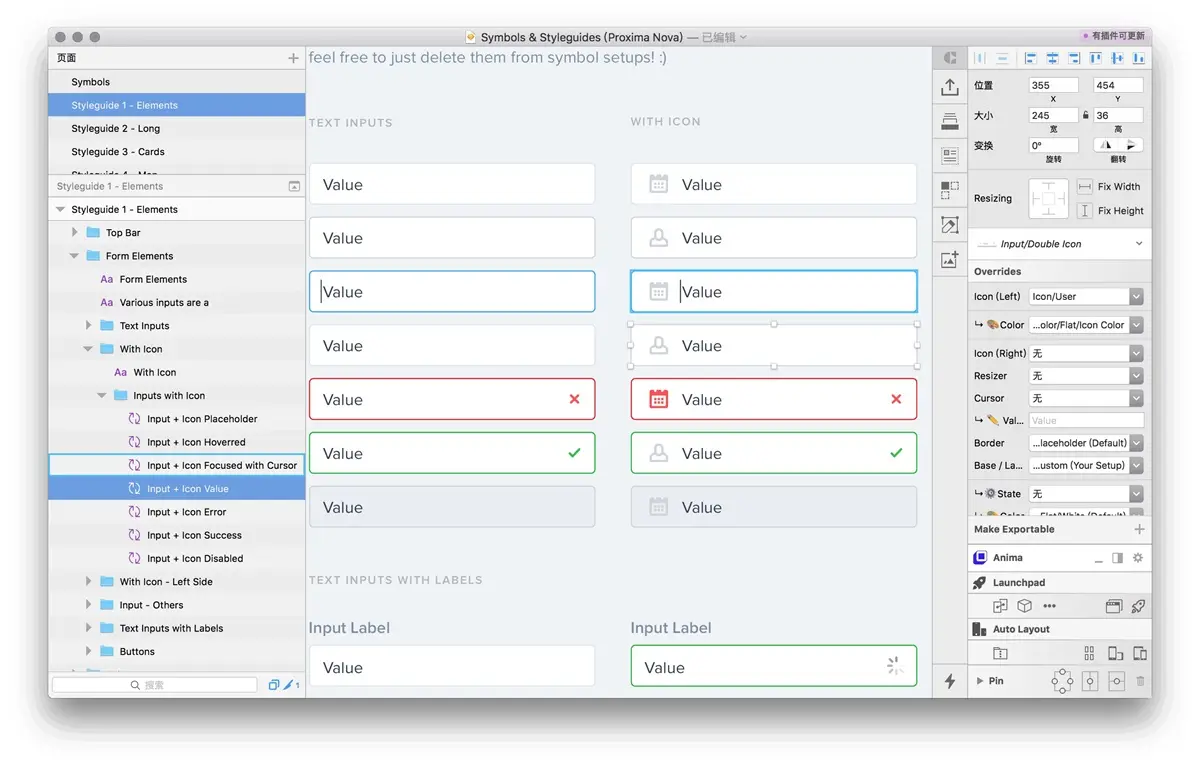
Task: Click the Auto Layout grid icon
Action: tap(1090, 653)
